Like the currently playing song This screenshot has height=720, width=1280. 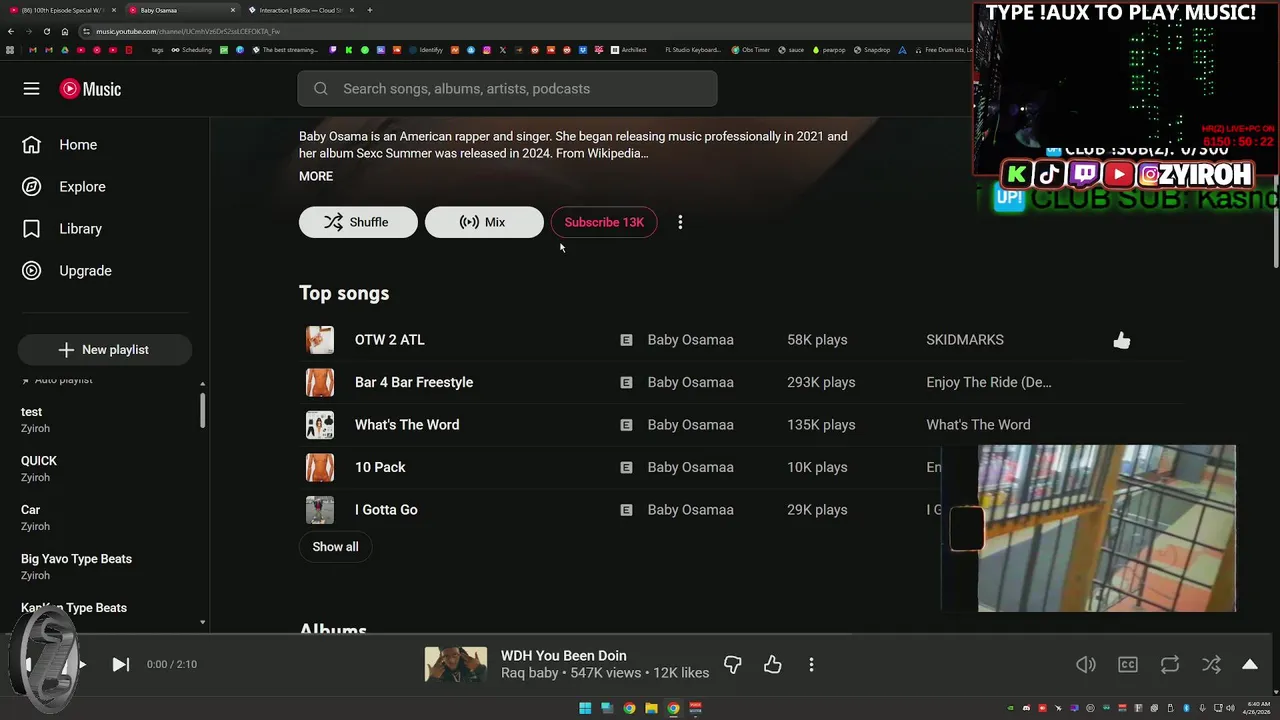coord(772,664)
